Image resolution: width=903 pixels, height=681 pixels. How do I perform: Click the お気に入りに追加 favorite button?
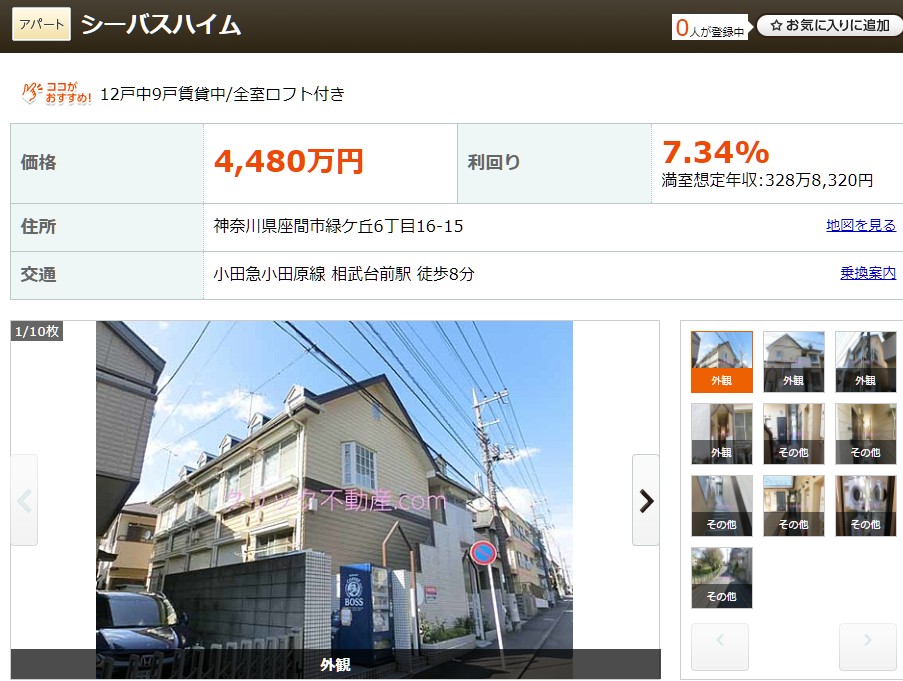tap(829, 26)
